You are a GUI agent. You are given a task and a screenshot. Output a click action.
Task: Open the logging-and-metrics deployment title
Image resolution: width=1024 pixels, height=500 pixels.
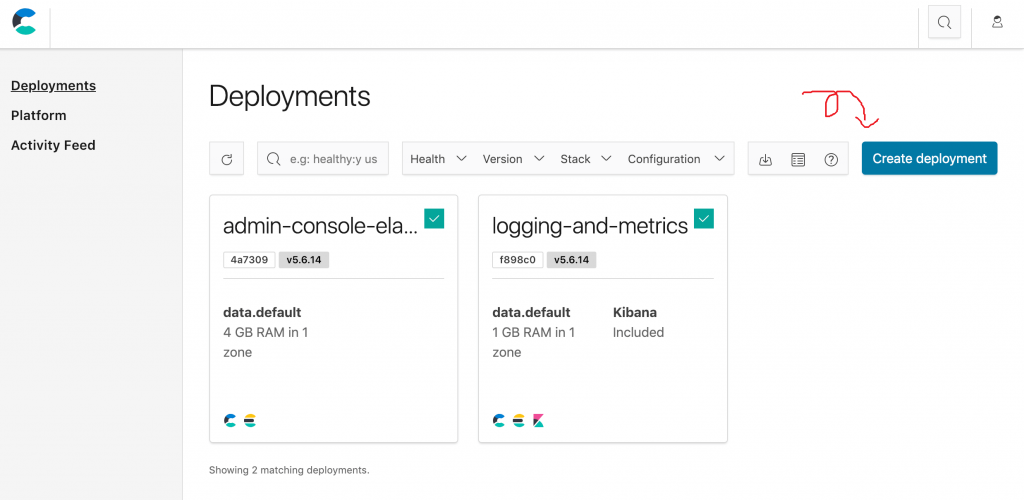[x=590, y=226]
